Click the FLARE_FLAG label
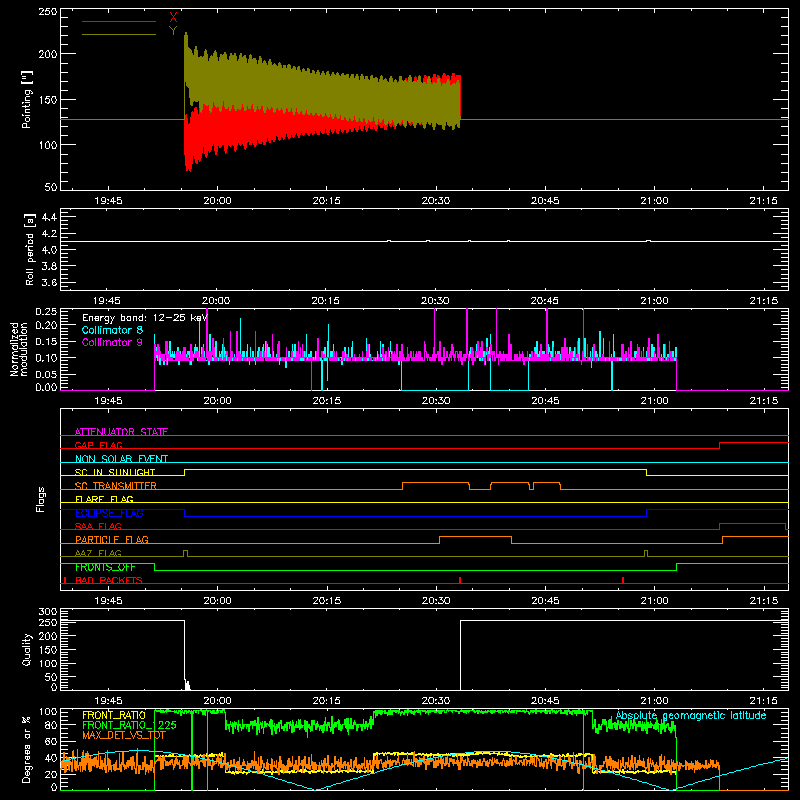 tap(104, 499)
